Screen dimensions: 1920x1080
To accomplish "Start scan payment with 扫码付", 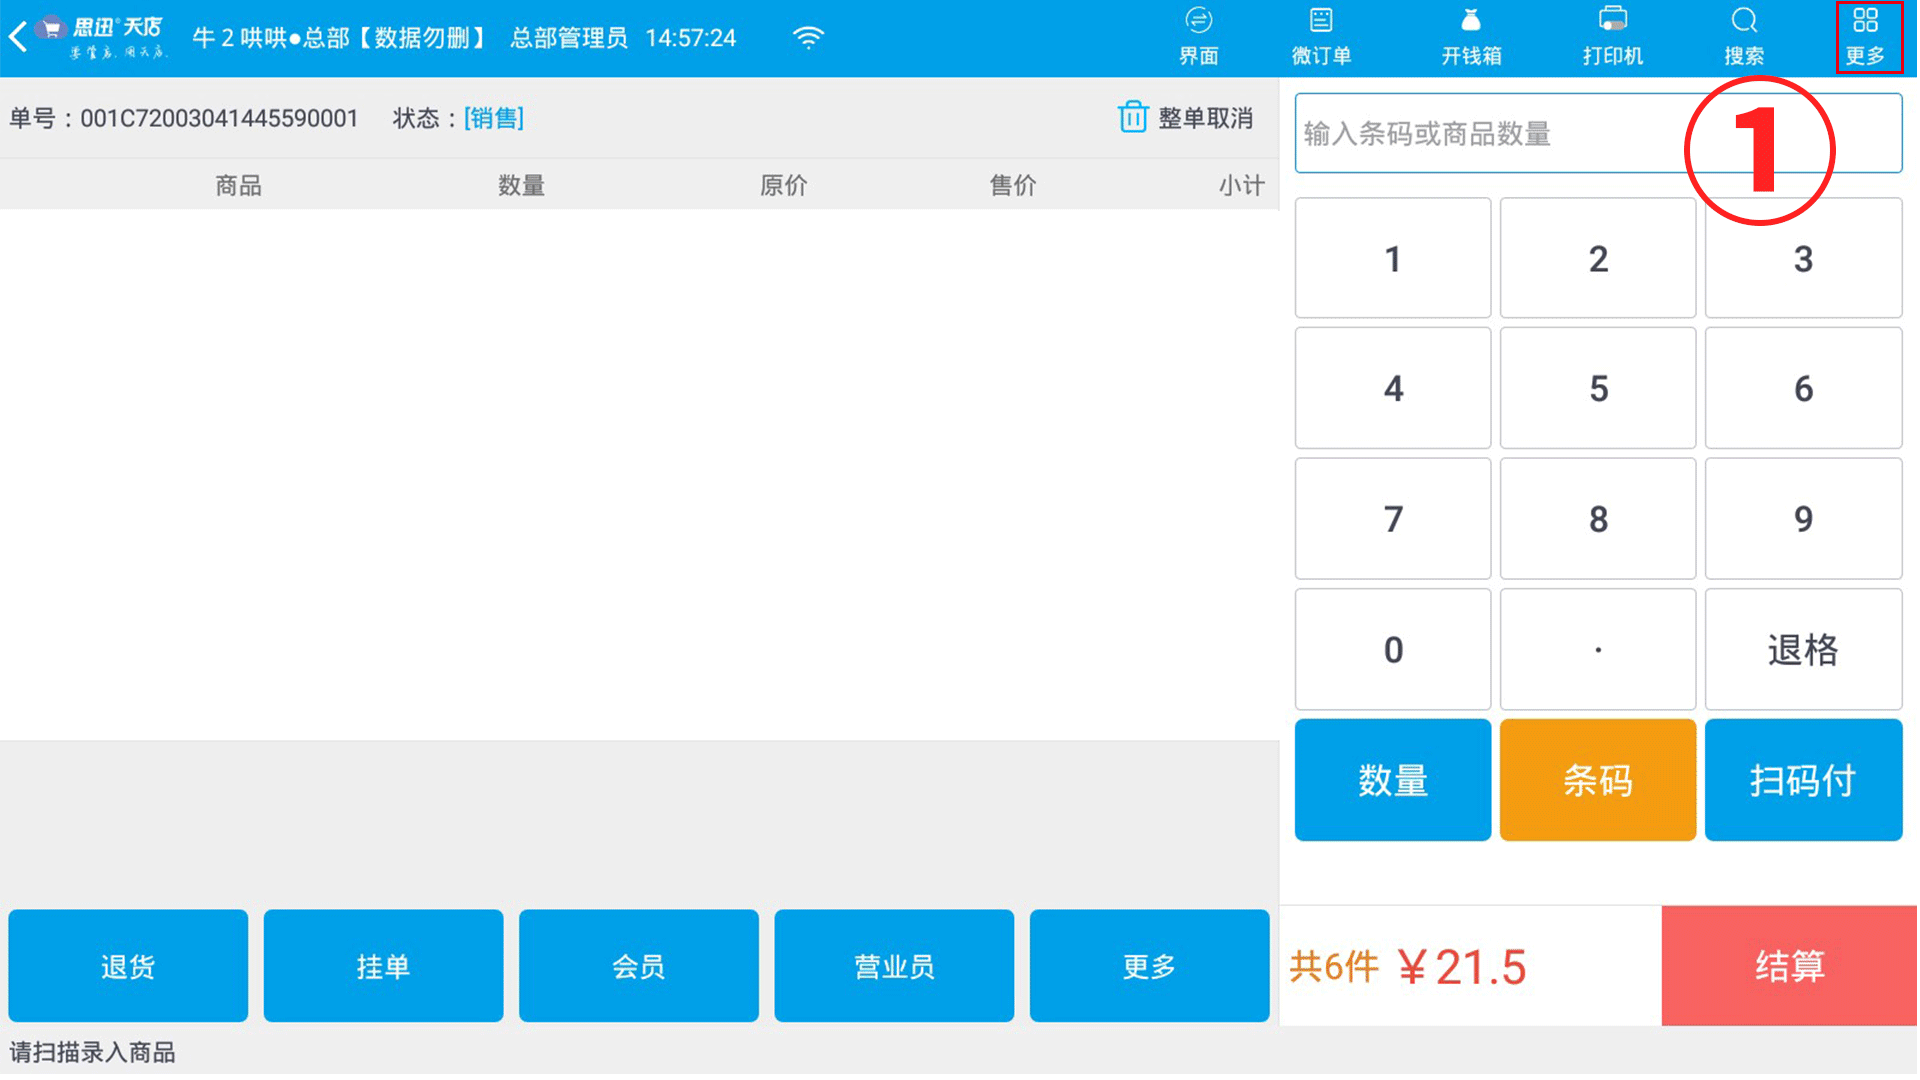I will pyautogui.click(x=1803, y=780).
